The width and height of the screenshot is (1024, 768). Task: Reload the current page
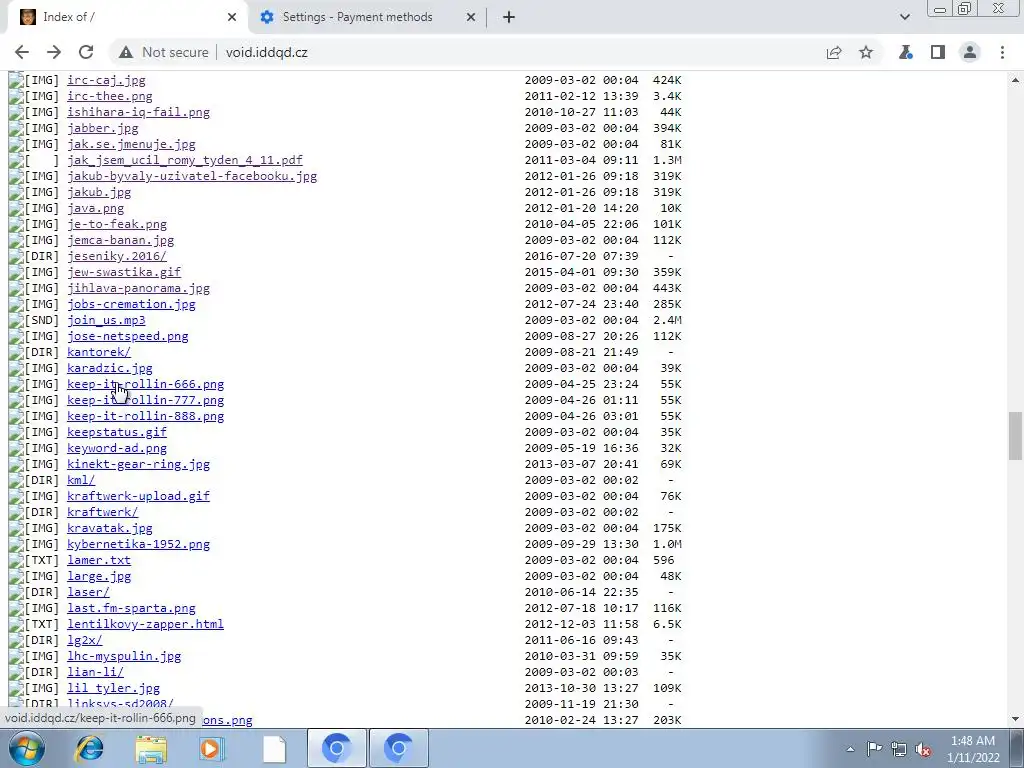86,52
